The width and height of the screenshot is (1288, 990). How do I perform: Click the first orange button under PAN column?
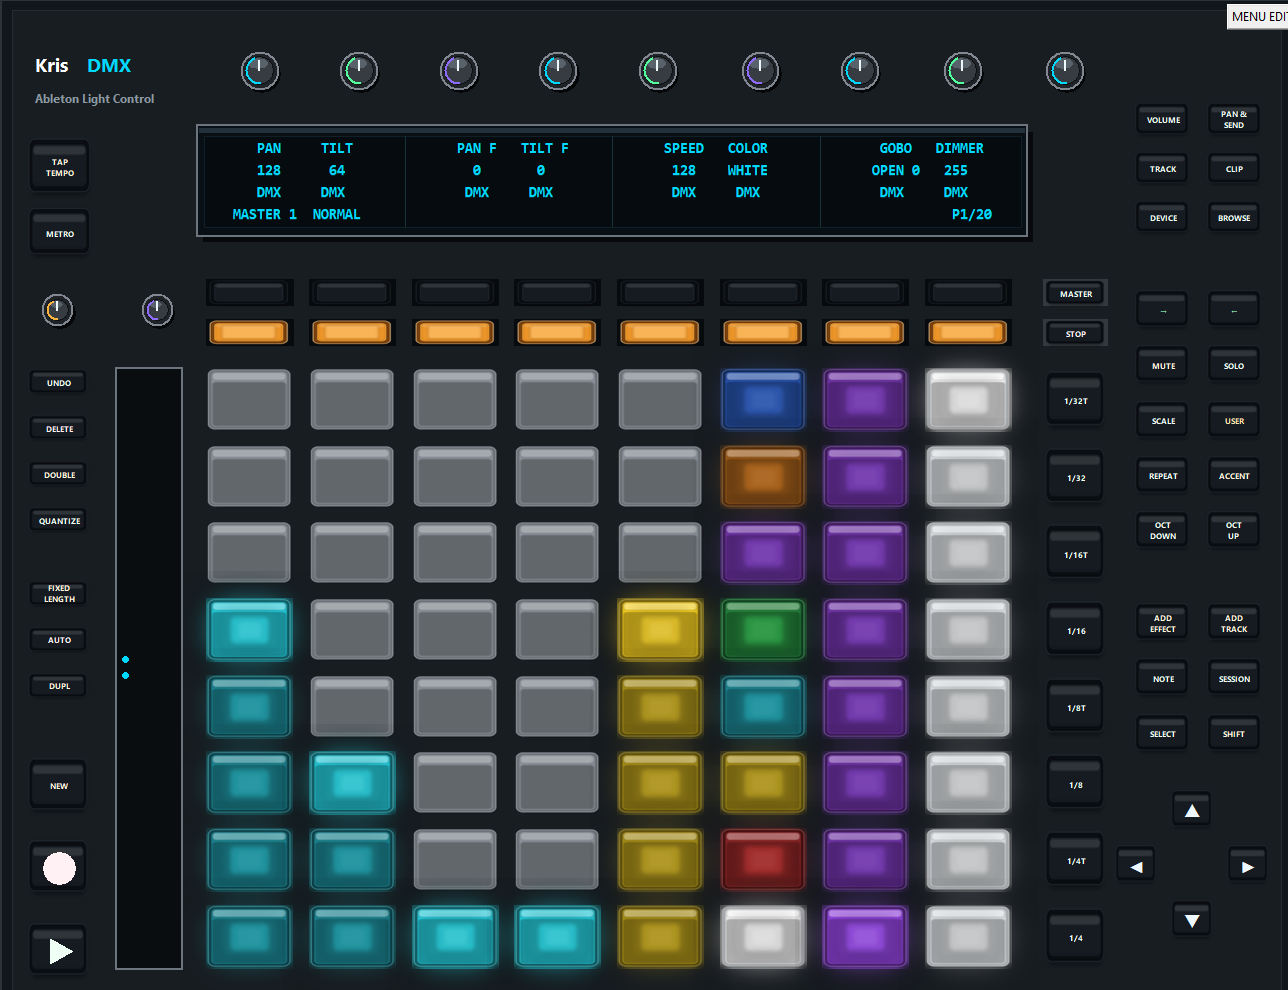pyautogui.click(x=249, y=332)
